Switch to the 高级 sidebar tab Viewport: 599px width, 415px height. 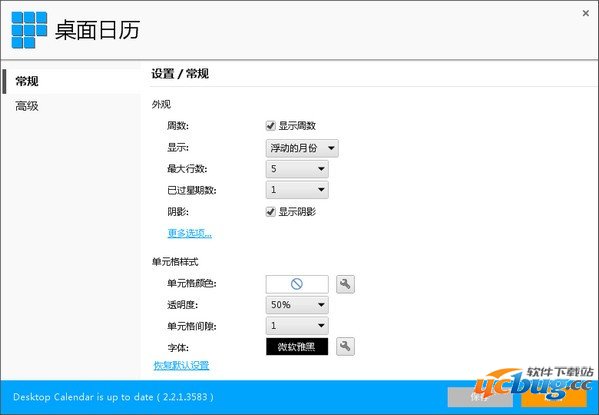pyautogui.click(x=71, y=106)
